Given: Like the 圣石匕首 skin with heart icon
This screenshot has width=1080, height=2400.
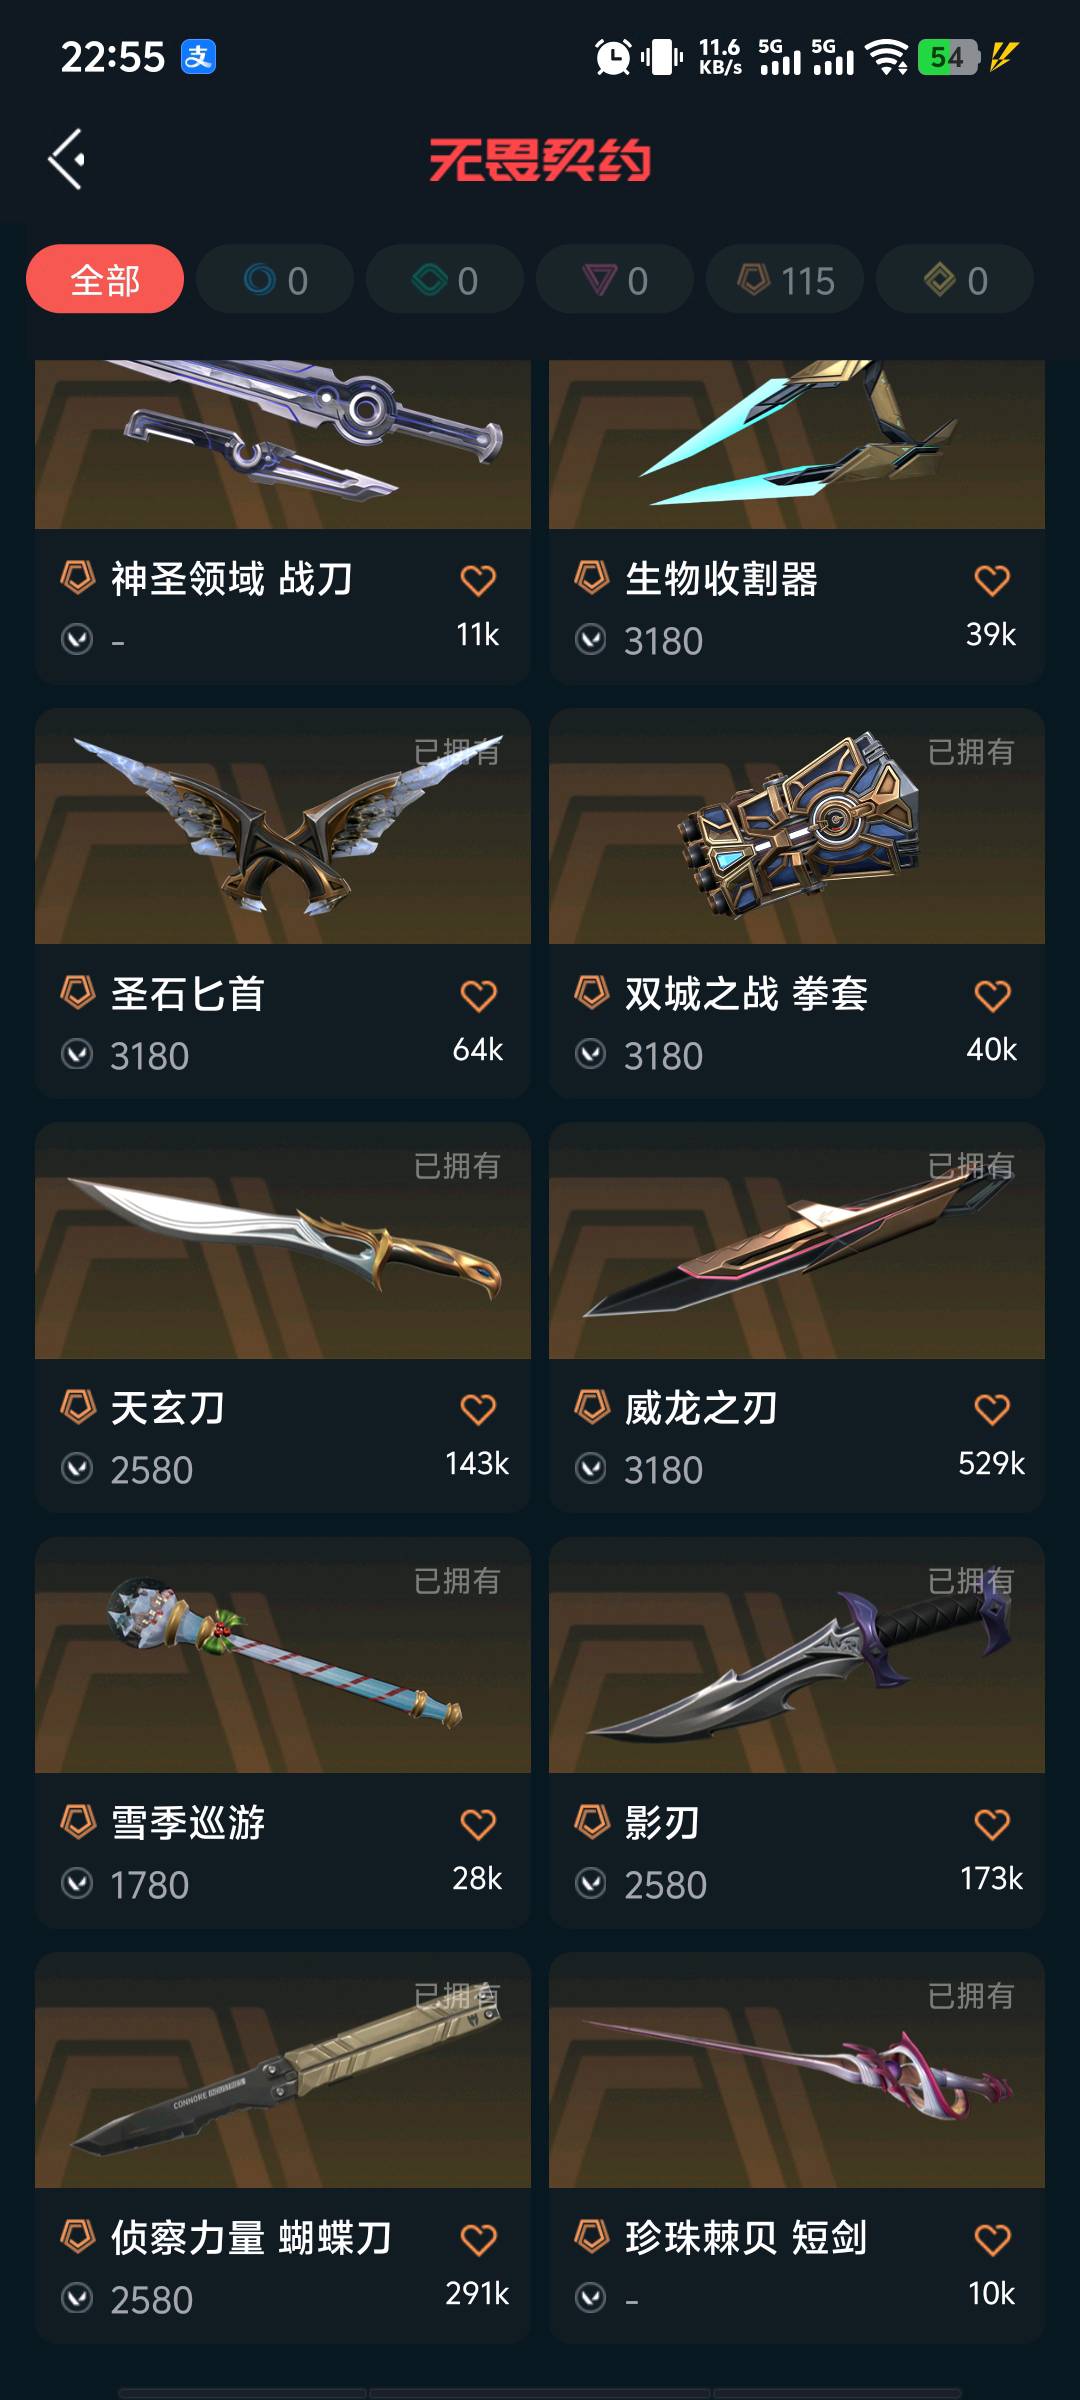Looking at the screenshot, I should (478, 995).
